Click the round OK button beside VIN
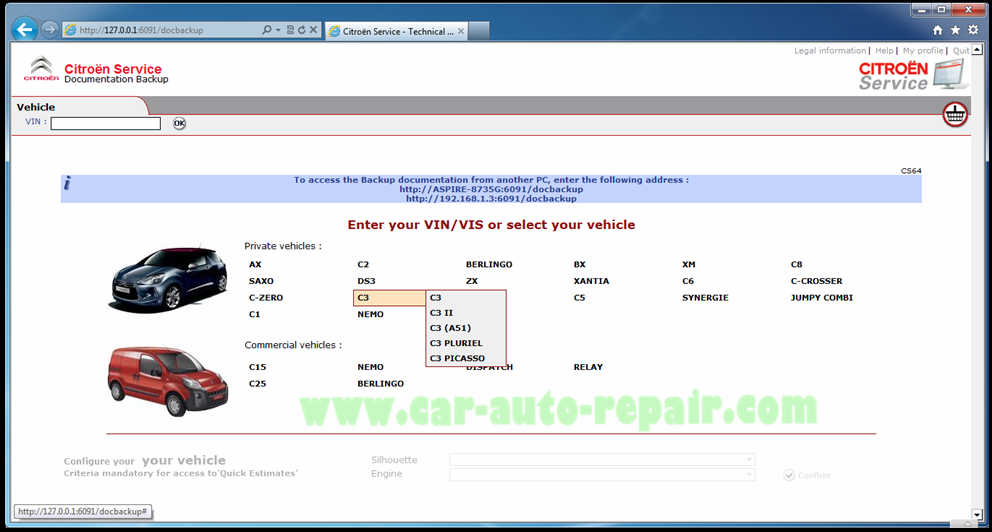 pyautogui.click(x=179, y=123)
